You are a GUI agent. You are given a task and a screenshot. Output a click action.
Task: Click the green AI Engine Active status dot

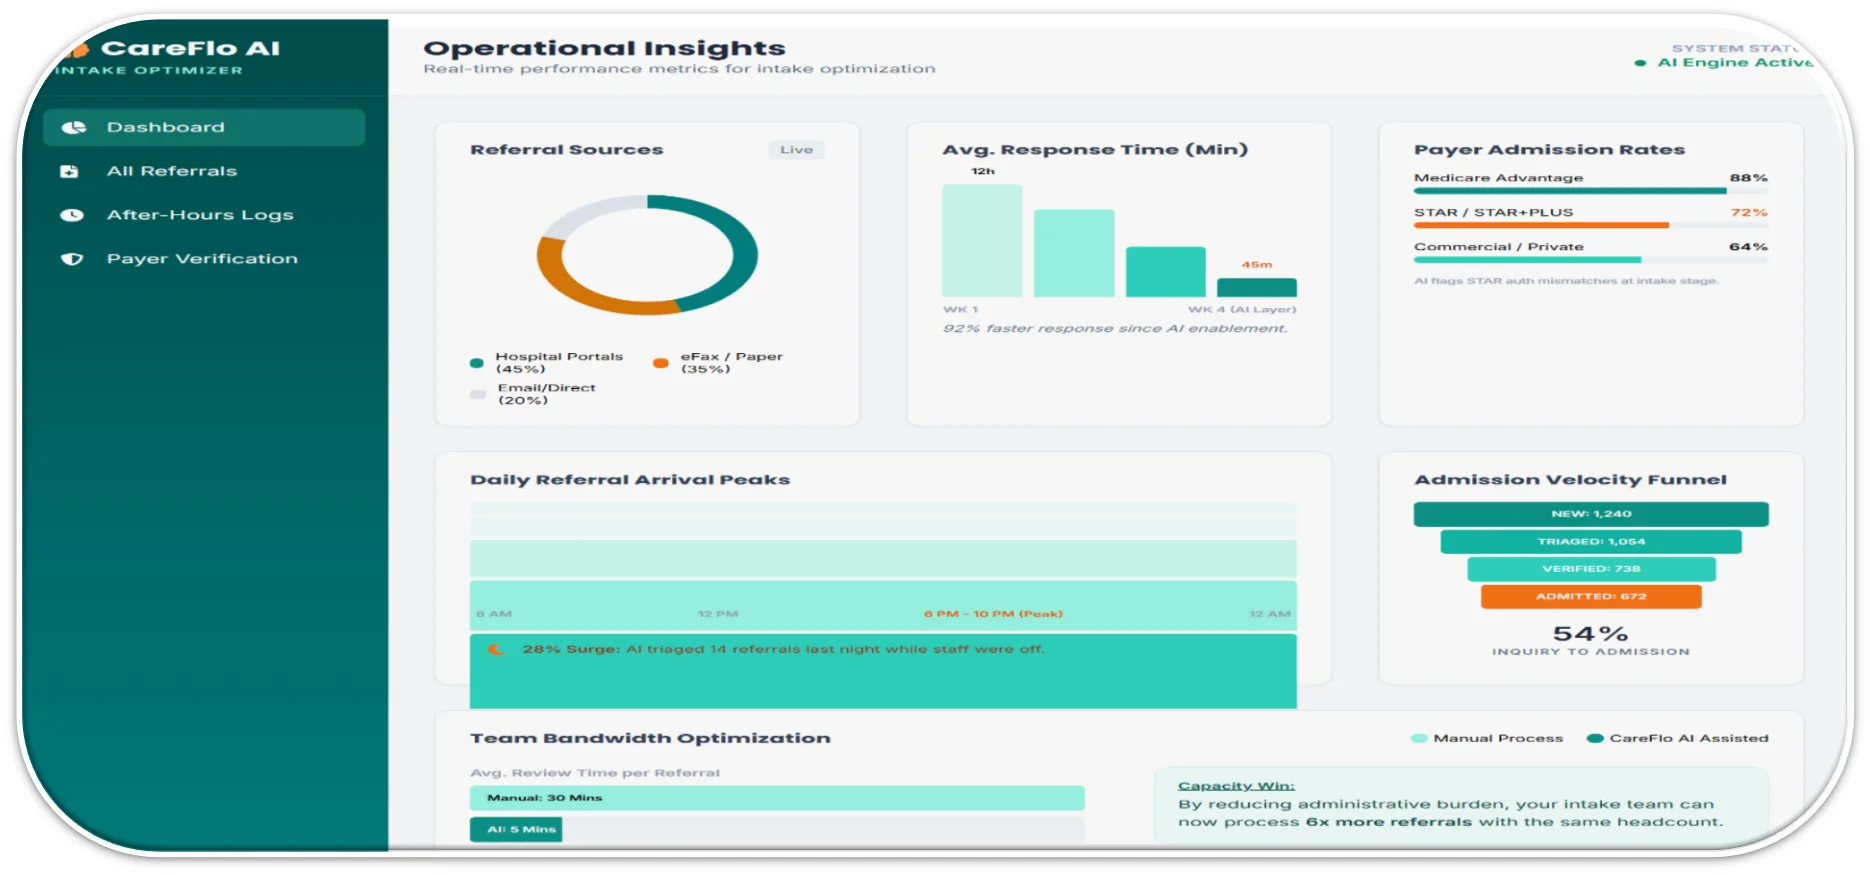click(1640, 63)
